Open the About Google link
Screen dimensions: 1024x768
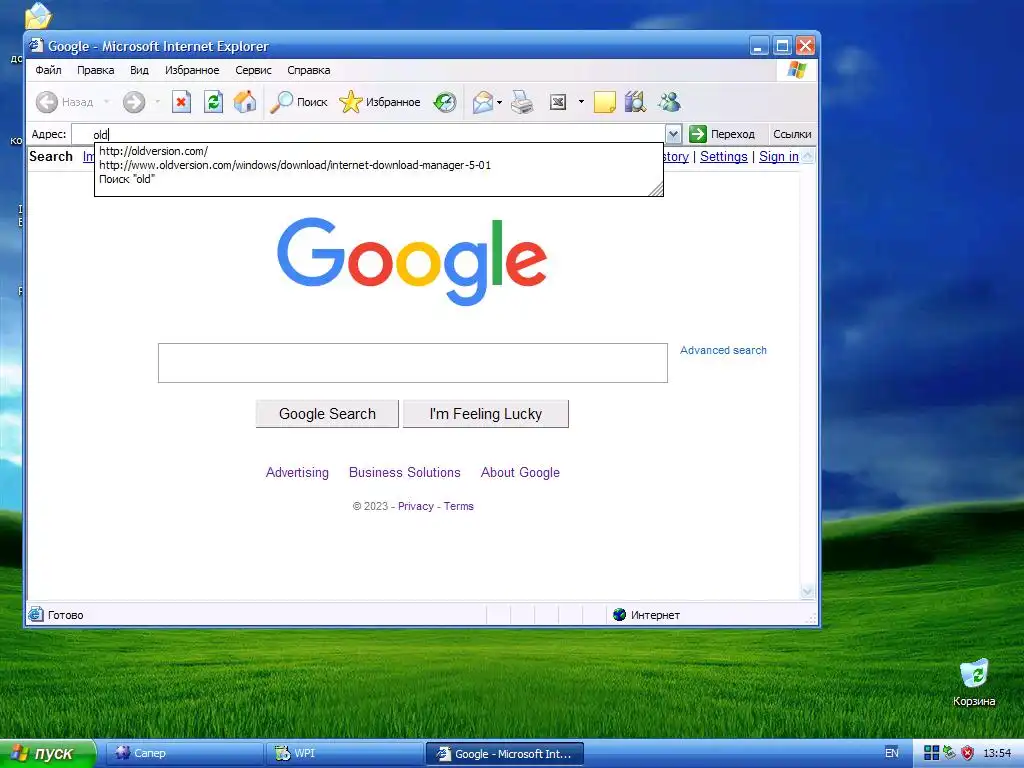[520, 472]
